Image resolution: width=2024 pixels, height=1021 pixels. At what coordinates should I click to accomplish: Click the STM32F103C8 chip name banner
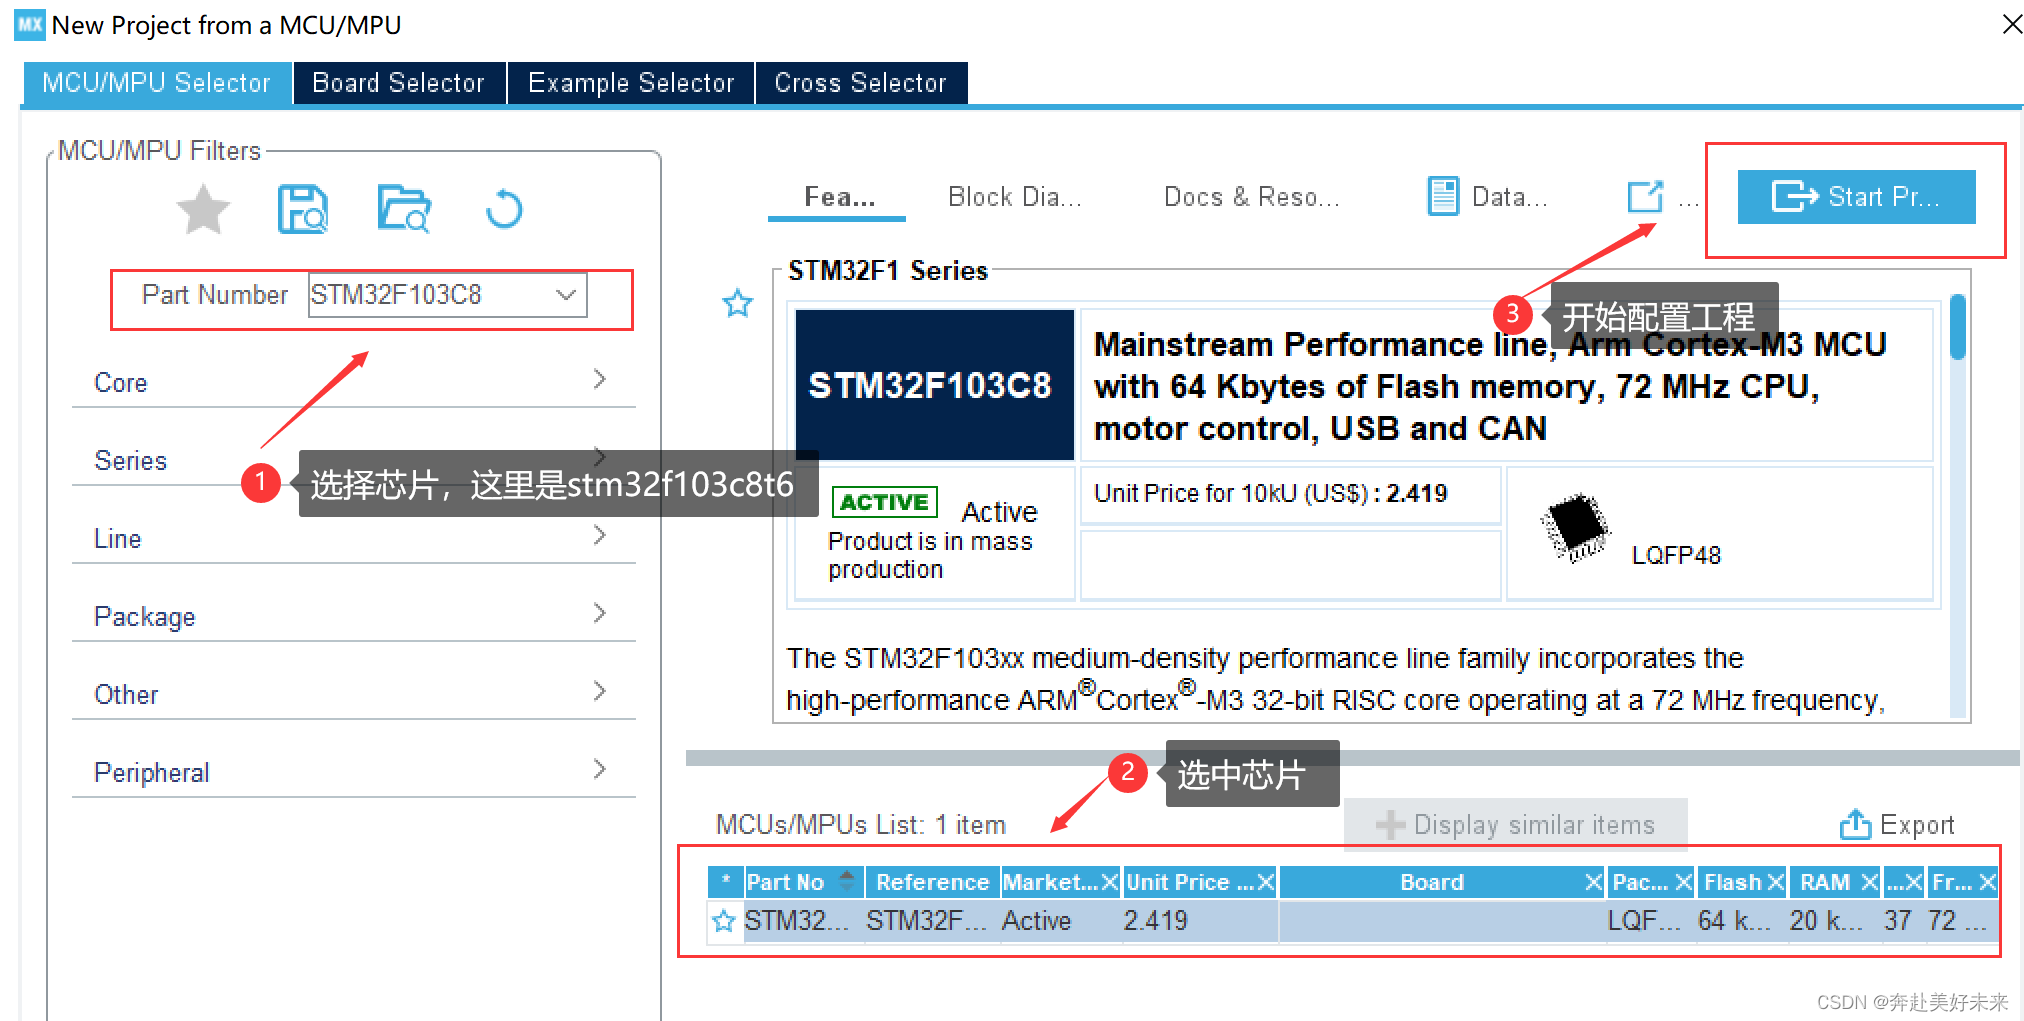click(x=934, y=385)
